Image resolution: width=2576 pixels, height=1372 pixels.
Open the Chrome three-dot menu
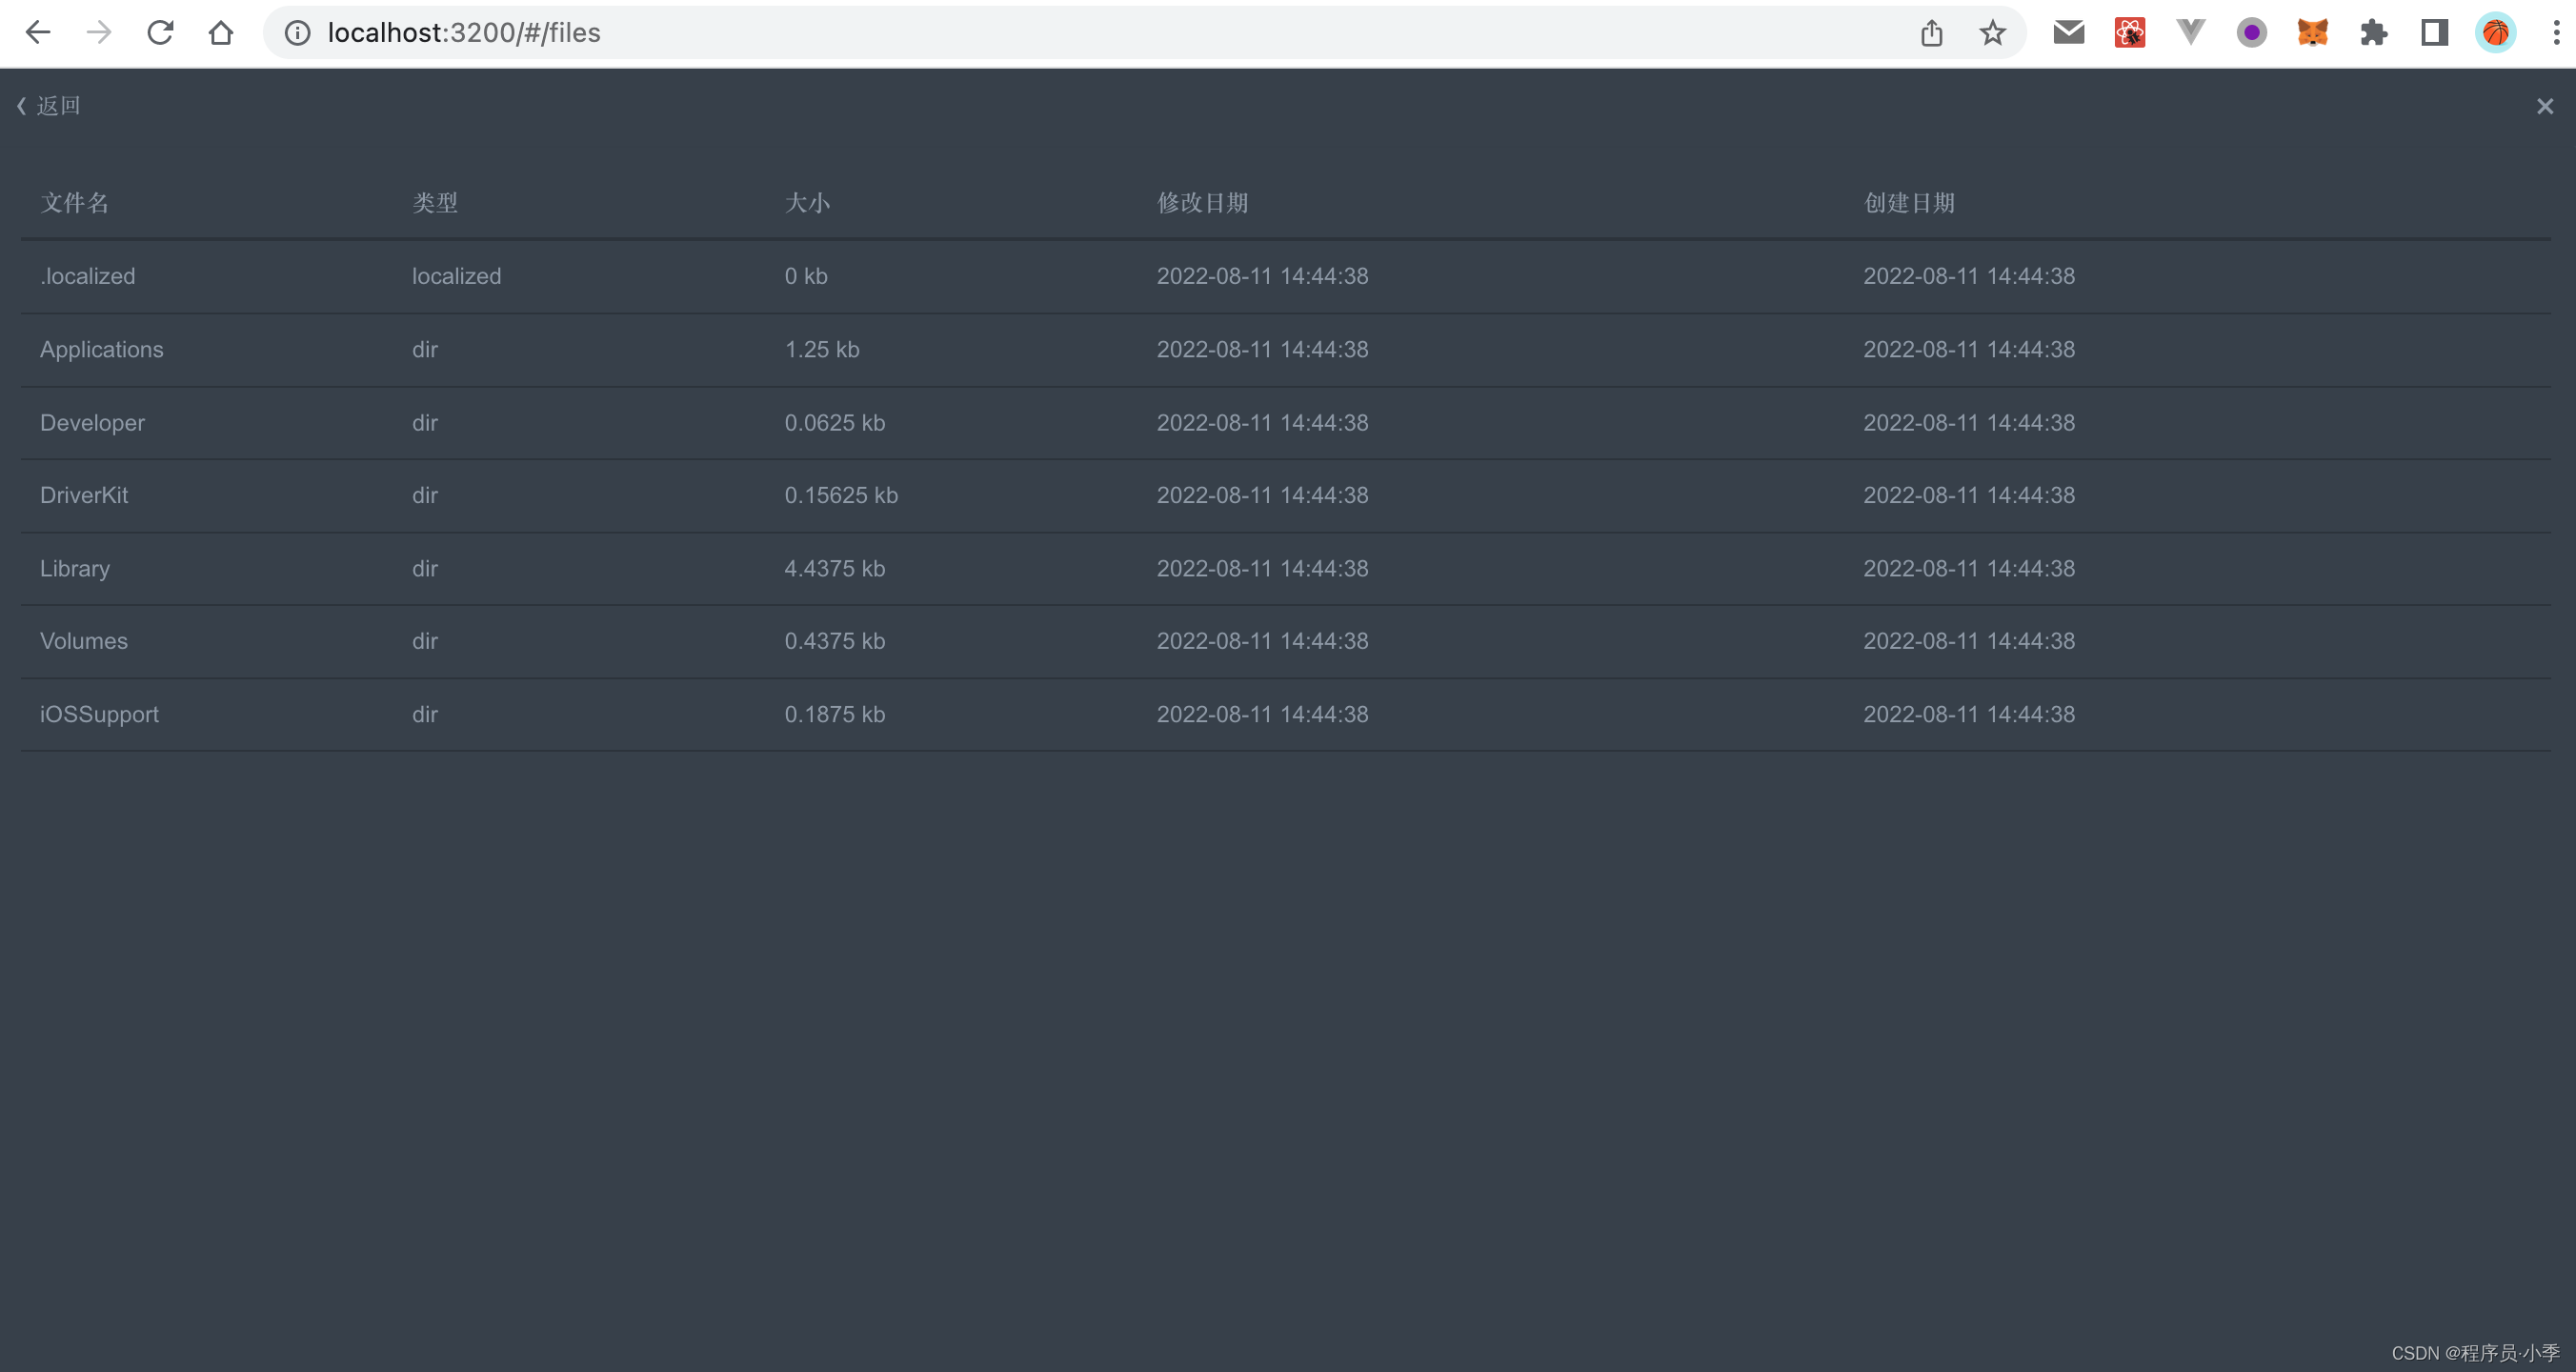[x=2556, y=33]
